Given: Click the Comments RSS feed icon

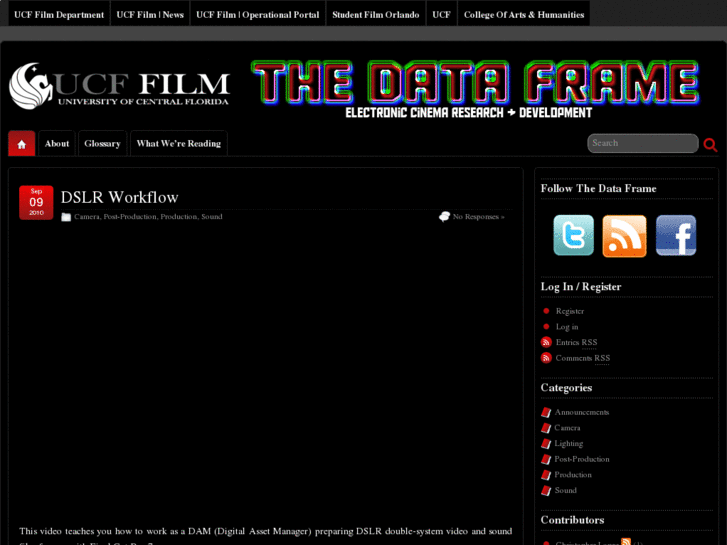Looking at the screenshot, I should [546, 358].
